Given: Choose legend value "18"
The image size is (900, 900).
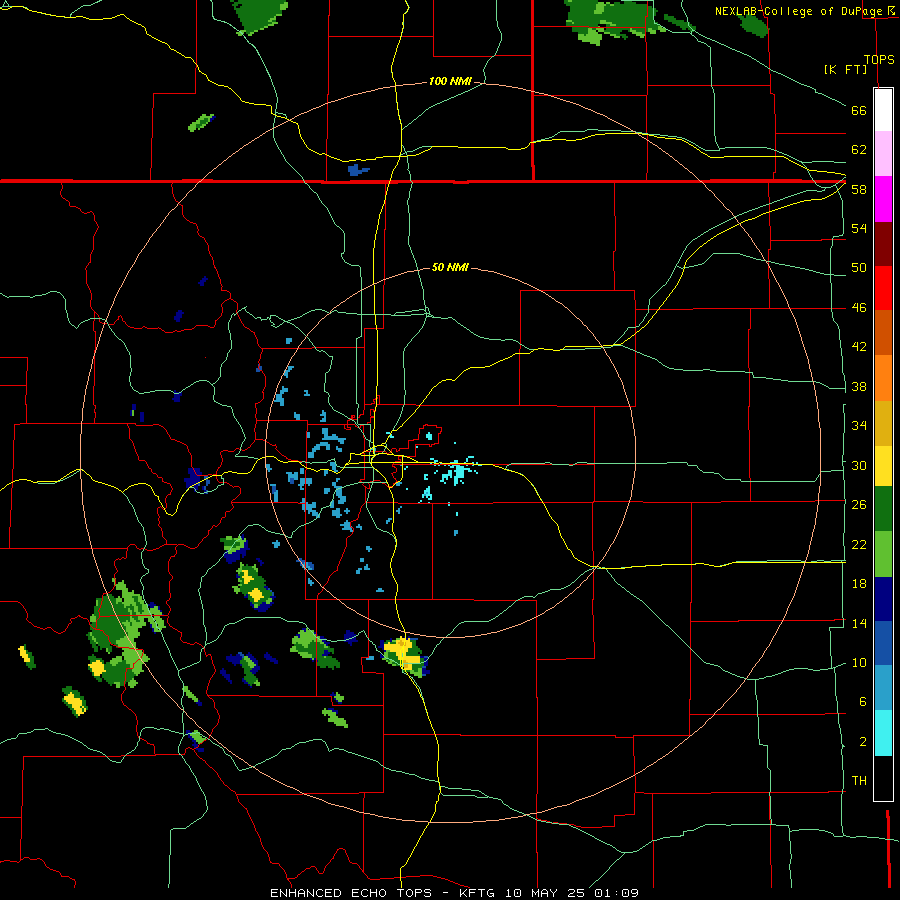Looking at the screenshot, I should 859,584.
